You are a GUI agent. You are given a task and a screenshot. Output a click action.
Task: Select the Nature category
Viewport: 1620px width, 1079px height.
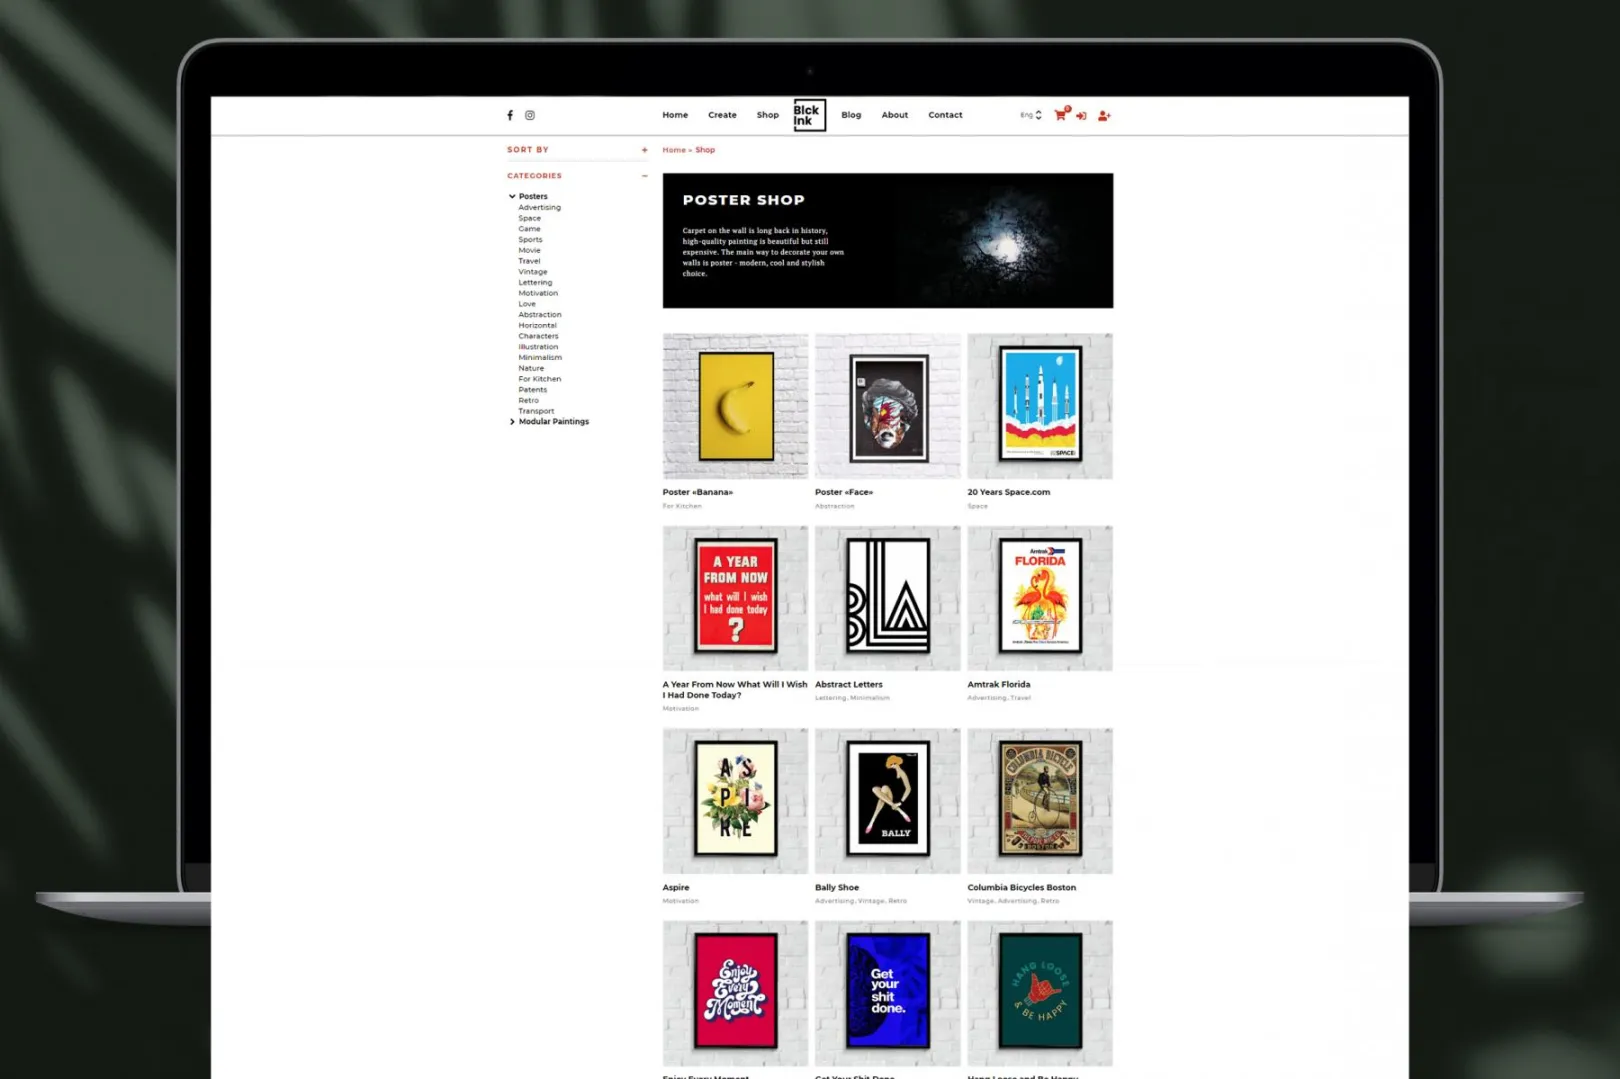(x=531, y=368)
